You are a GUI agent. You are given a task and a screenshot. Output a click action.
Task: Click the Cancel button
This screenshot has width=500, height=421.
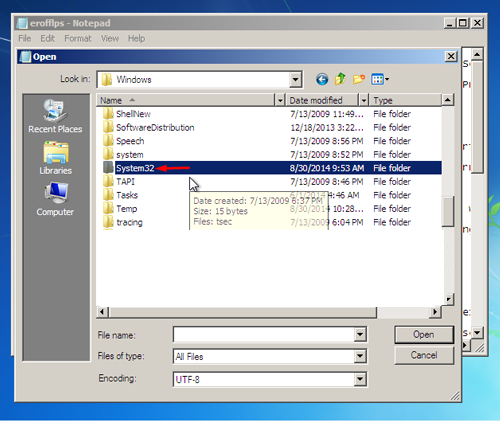pos(424,355)
